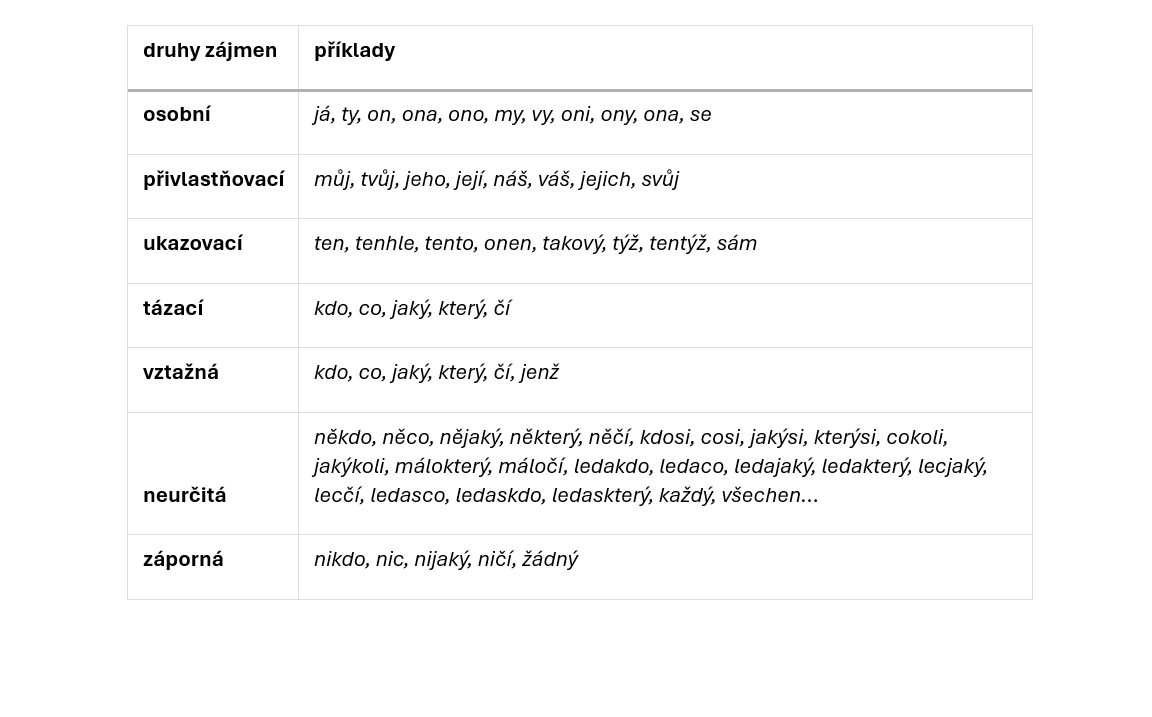Select the "osobní" row label
The width and height of the screenshot is (1152, 717).
point(177,114)
